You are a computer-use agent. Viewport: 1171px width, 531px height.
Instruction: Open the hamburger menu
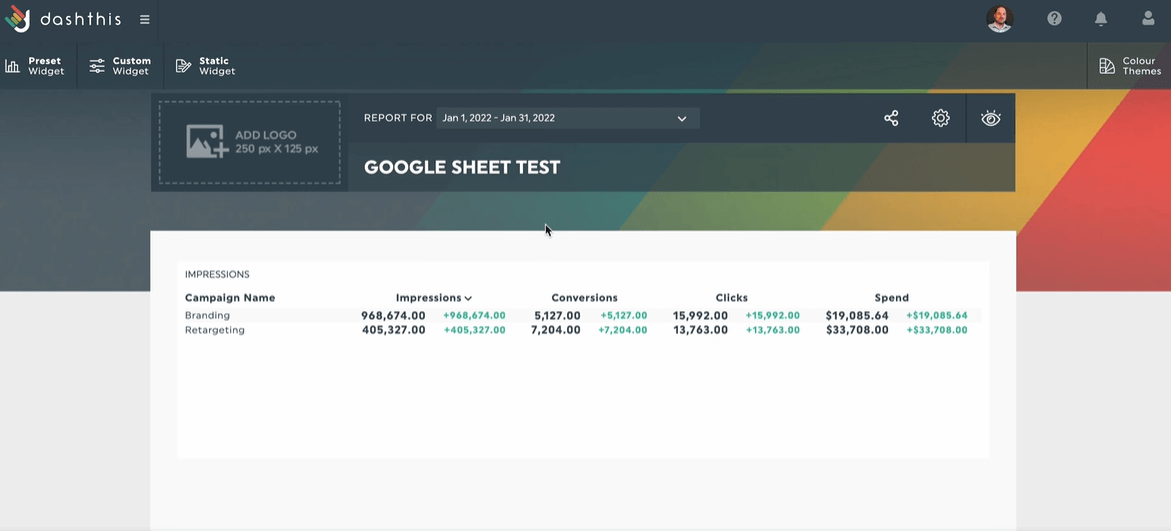tap(145, 19)
